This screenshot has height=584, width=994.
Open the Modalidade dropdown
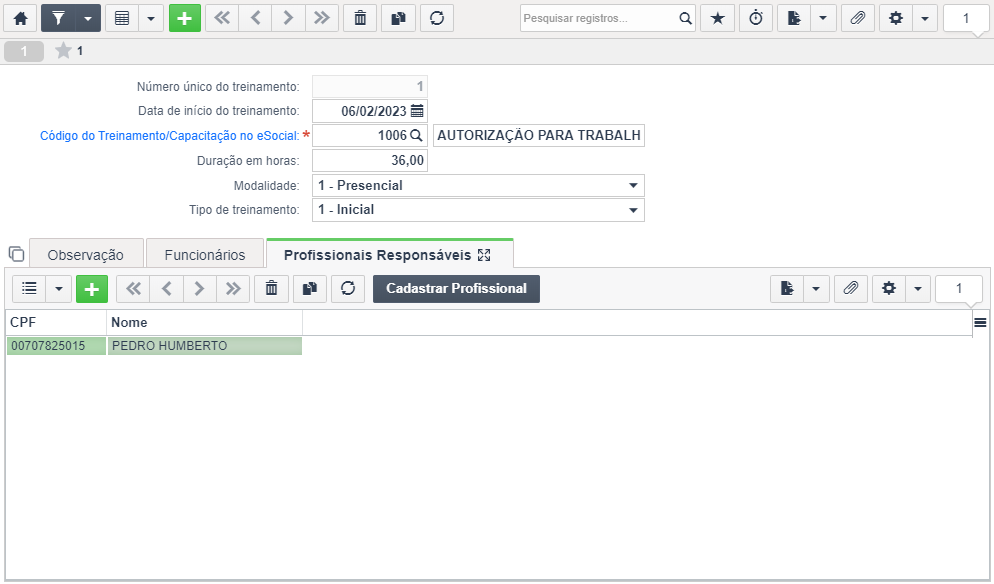click(x=478, y=186)
